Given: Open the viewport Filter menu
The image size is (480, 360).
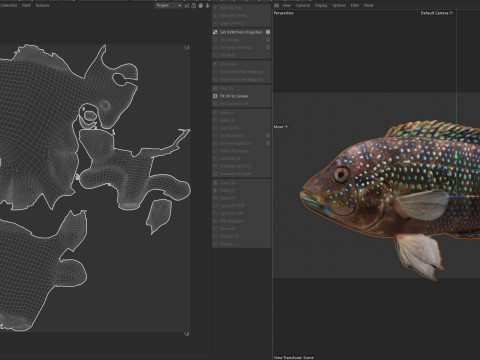Looking at the screenshot, I should pyautogui.click(x=355, y=5).
